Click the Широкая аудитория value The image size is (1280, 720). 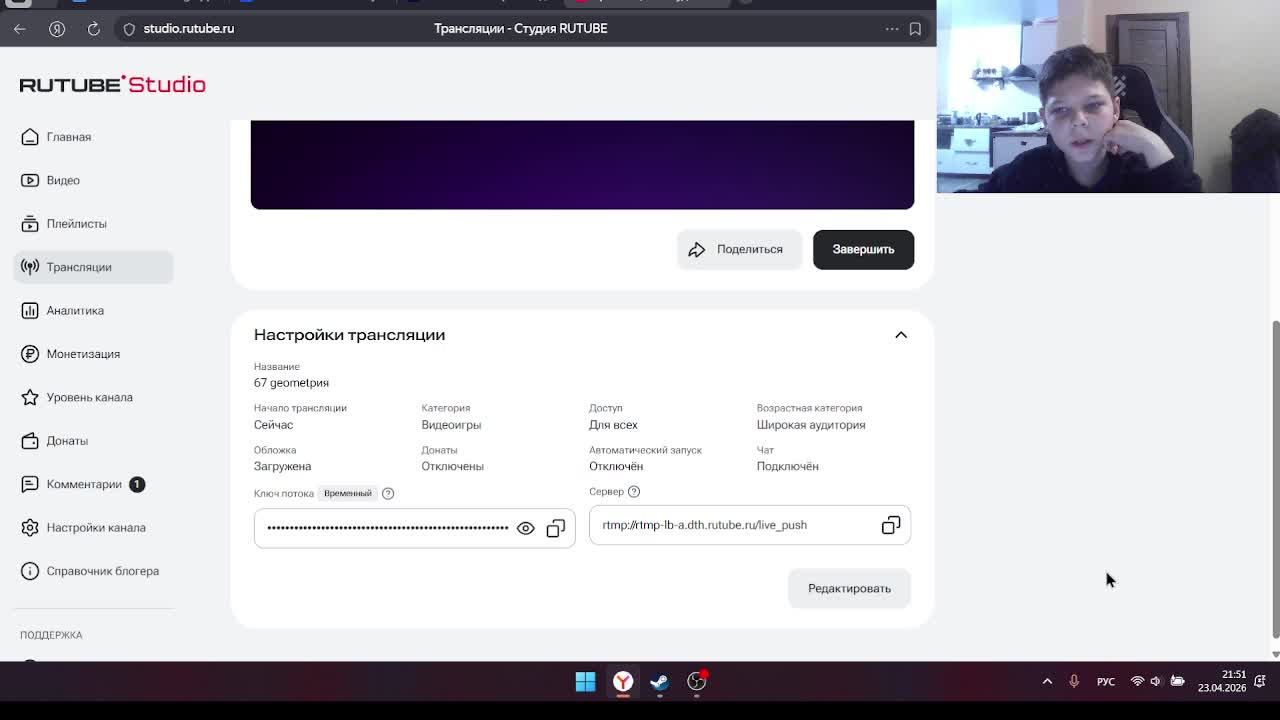point(811,425)
